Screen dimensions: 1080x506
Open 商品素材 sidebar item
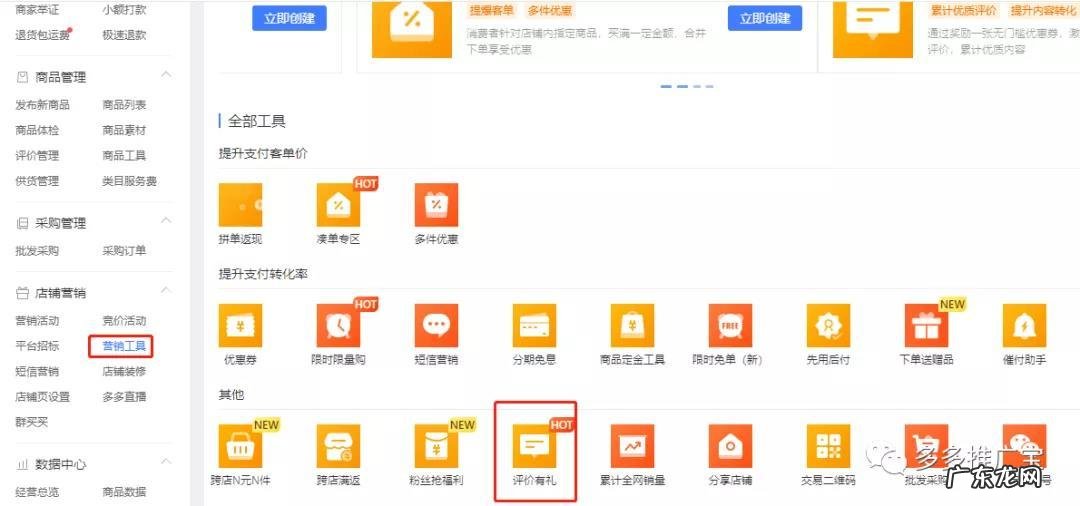[124, 130]
